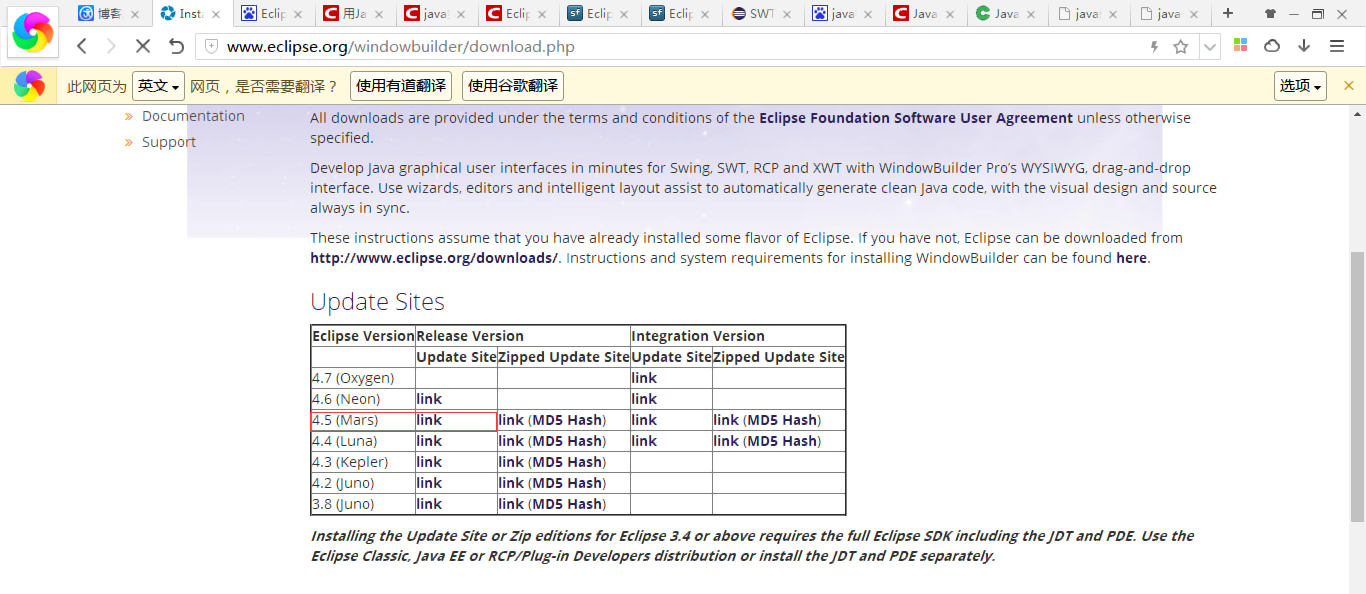Click the undo/restore closed tab arrow icon
This screenshot has width=1366, height=594.
pyautogui.click(x=177, y=46)
